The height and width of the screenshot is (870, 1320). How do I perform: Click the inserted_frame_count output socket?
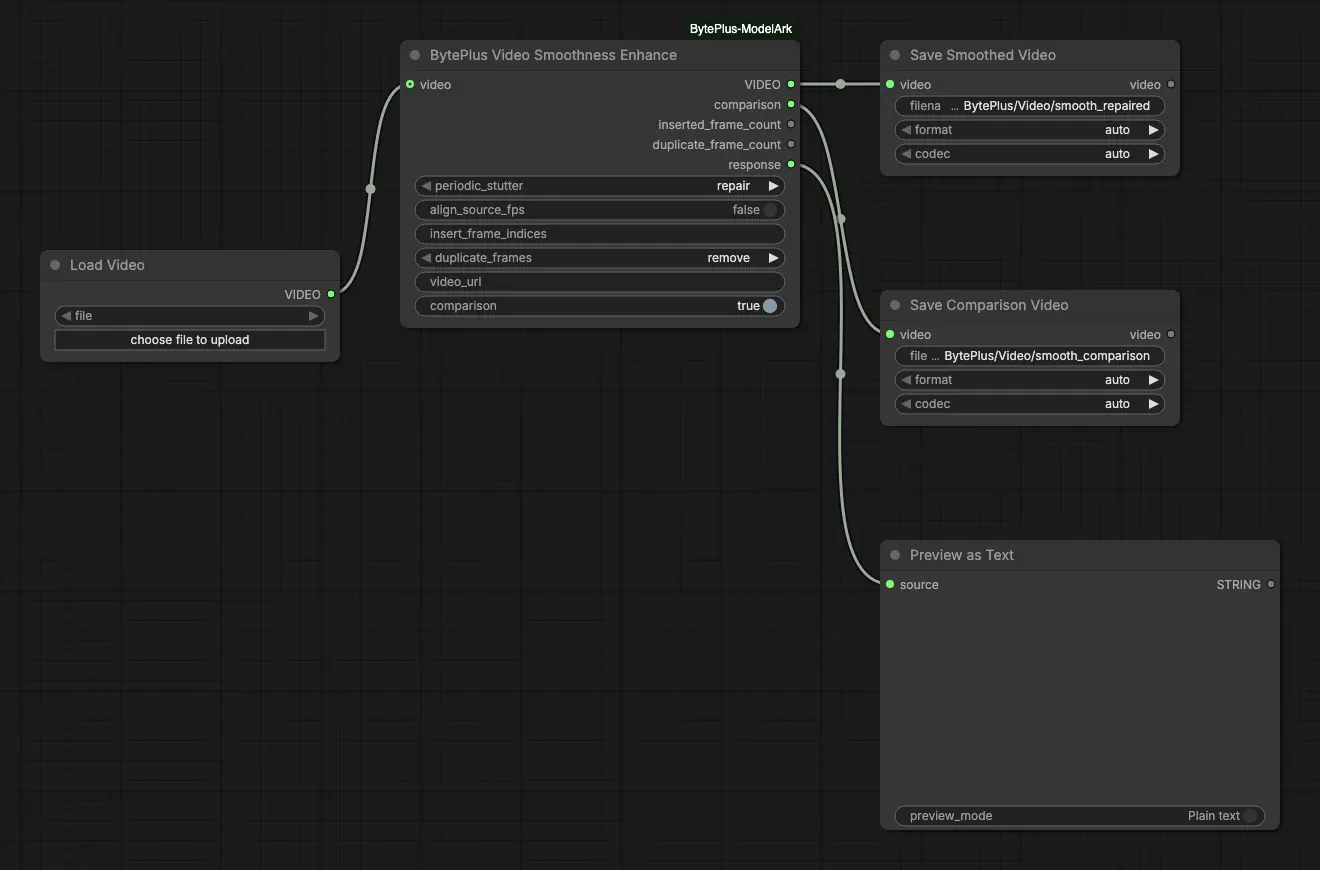tap(791, 124)
